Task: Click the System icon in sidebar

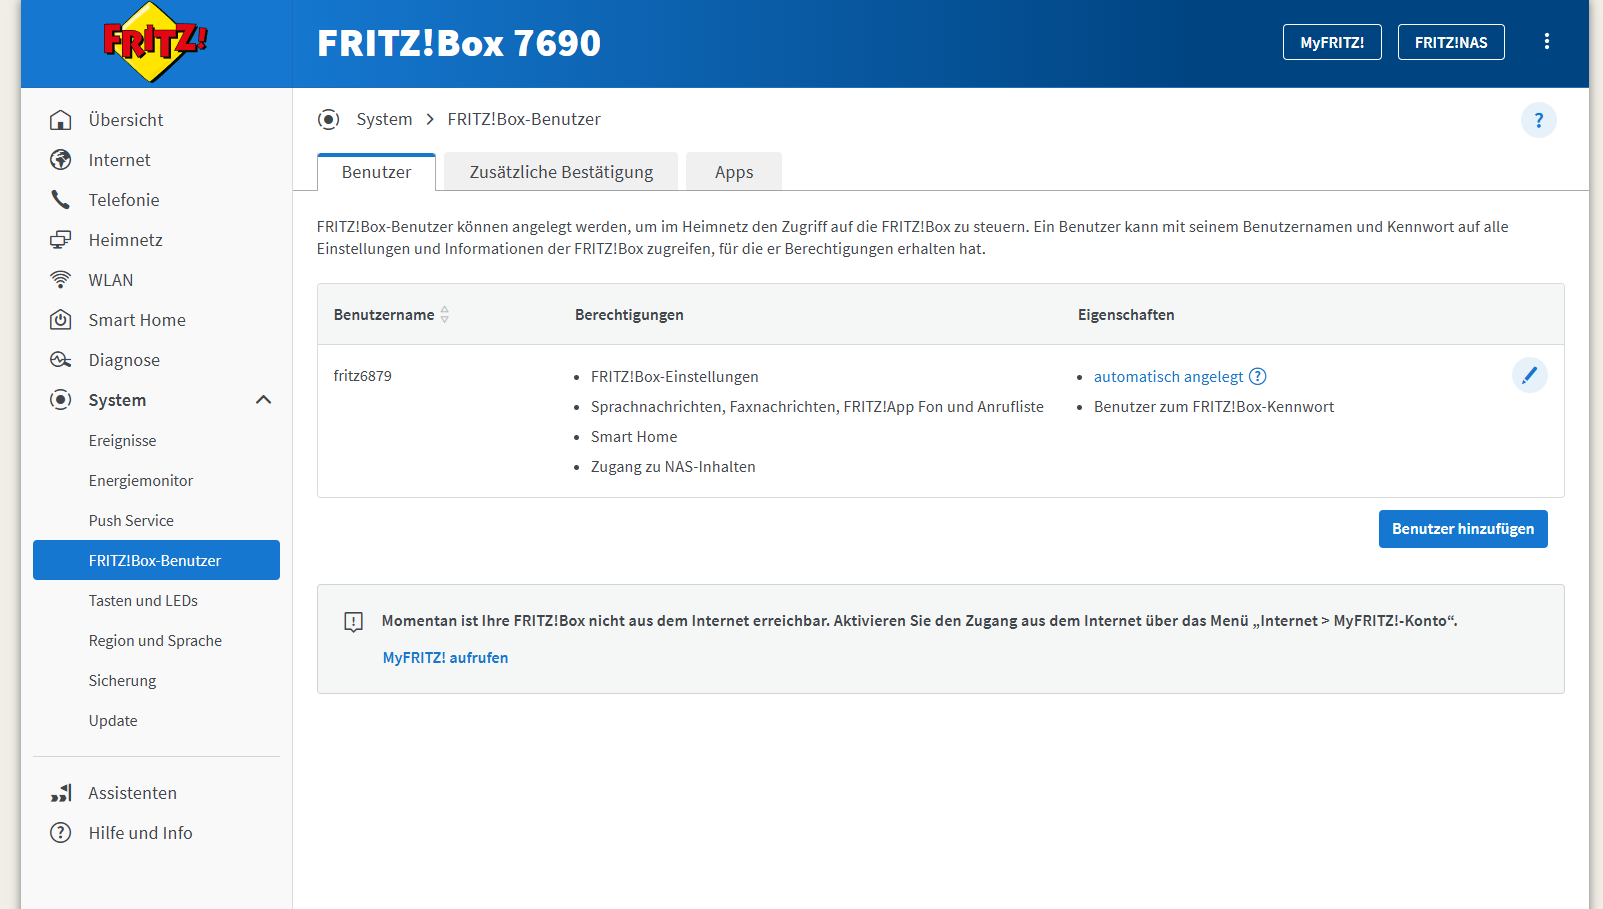Action: pos(61,400)
